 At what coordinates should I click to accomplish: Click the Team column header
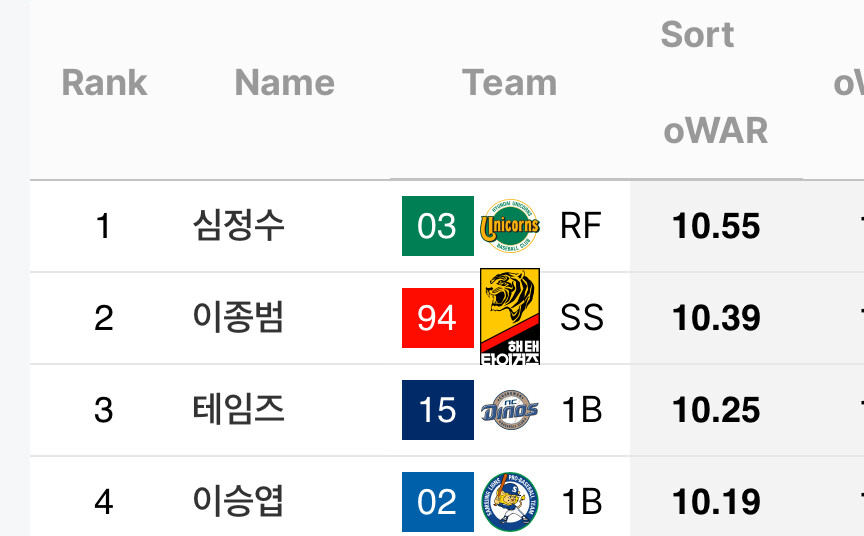point(510,83)
